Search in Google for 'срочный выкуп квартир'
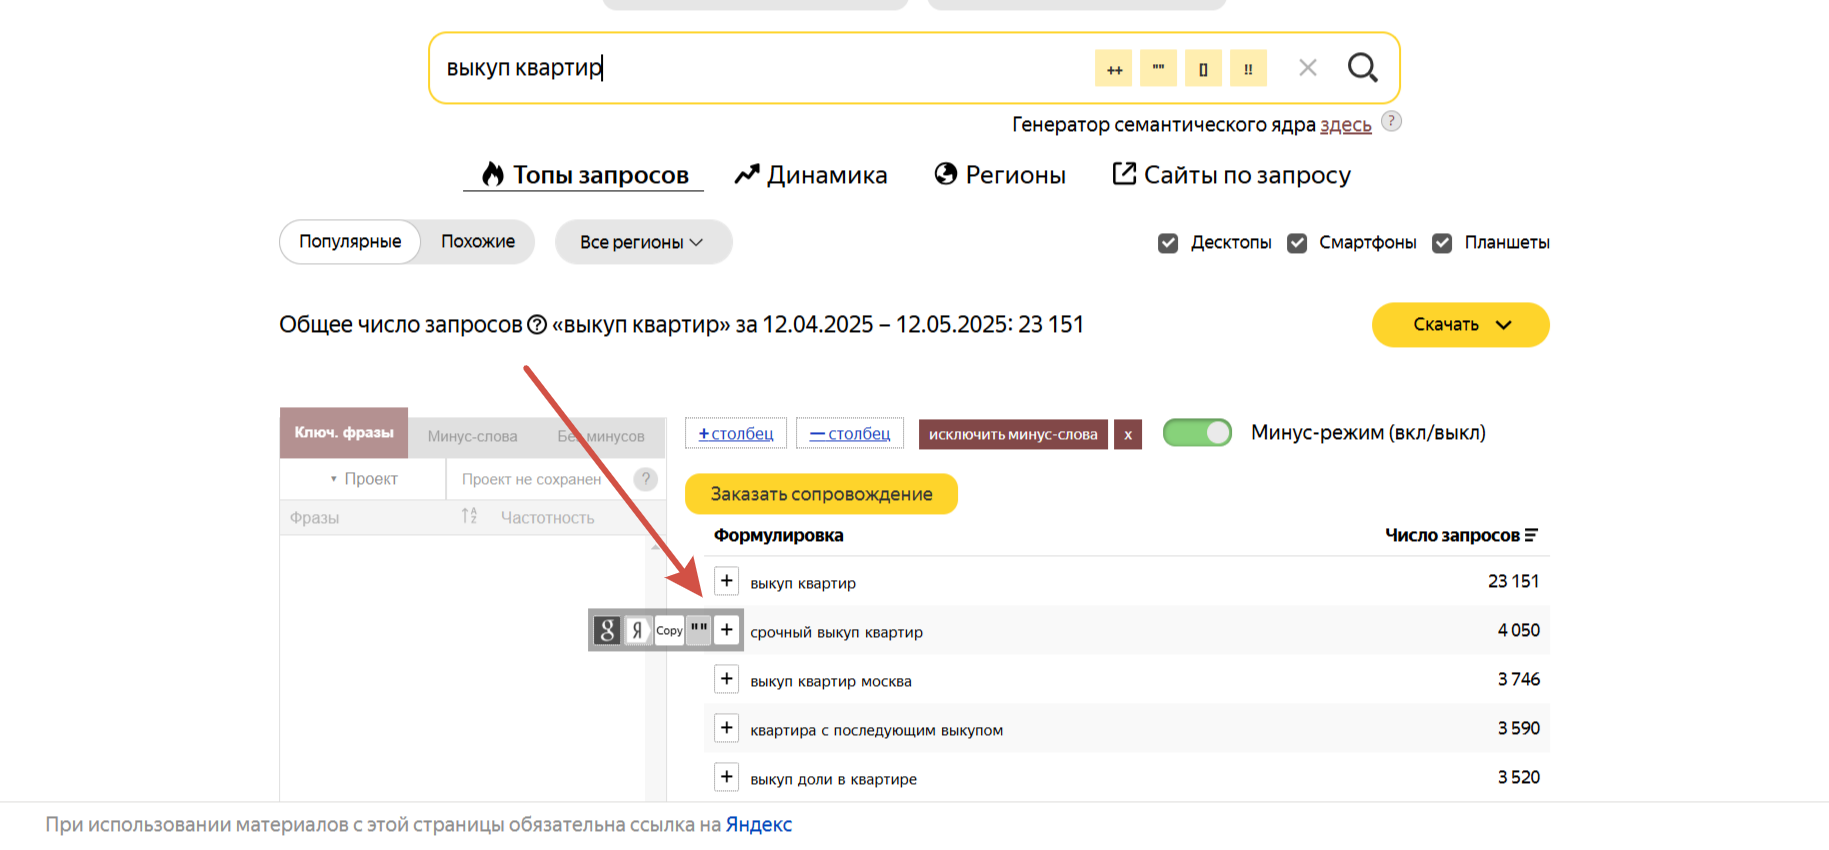The image size is (1829, 850). pos(607,630)
